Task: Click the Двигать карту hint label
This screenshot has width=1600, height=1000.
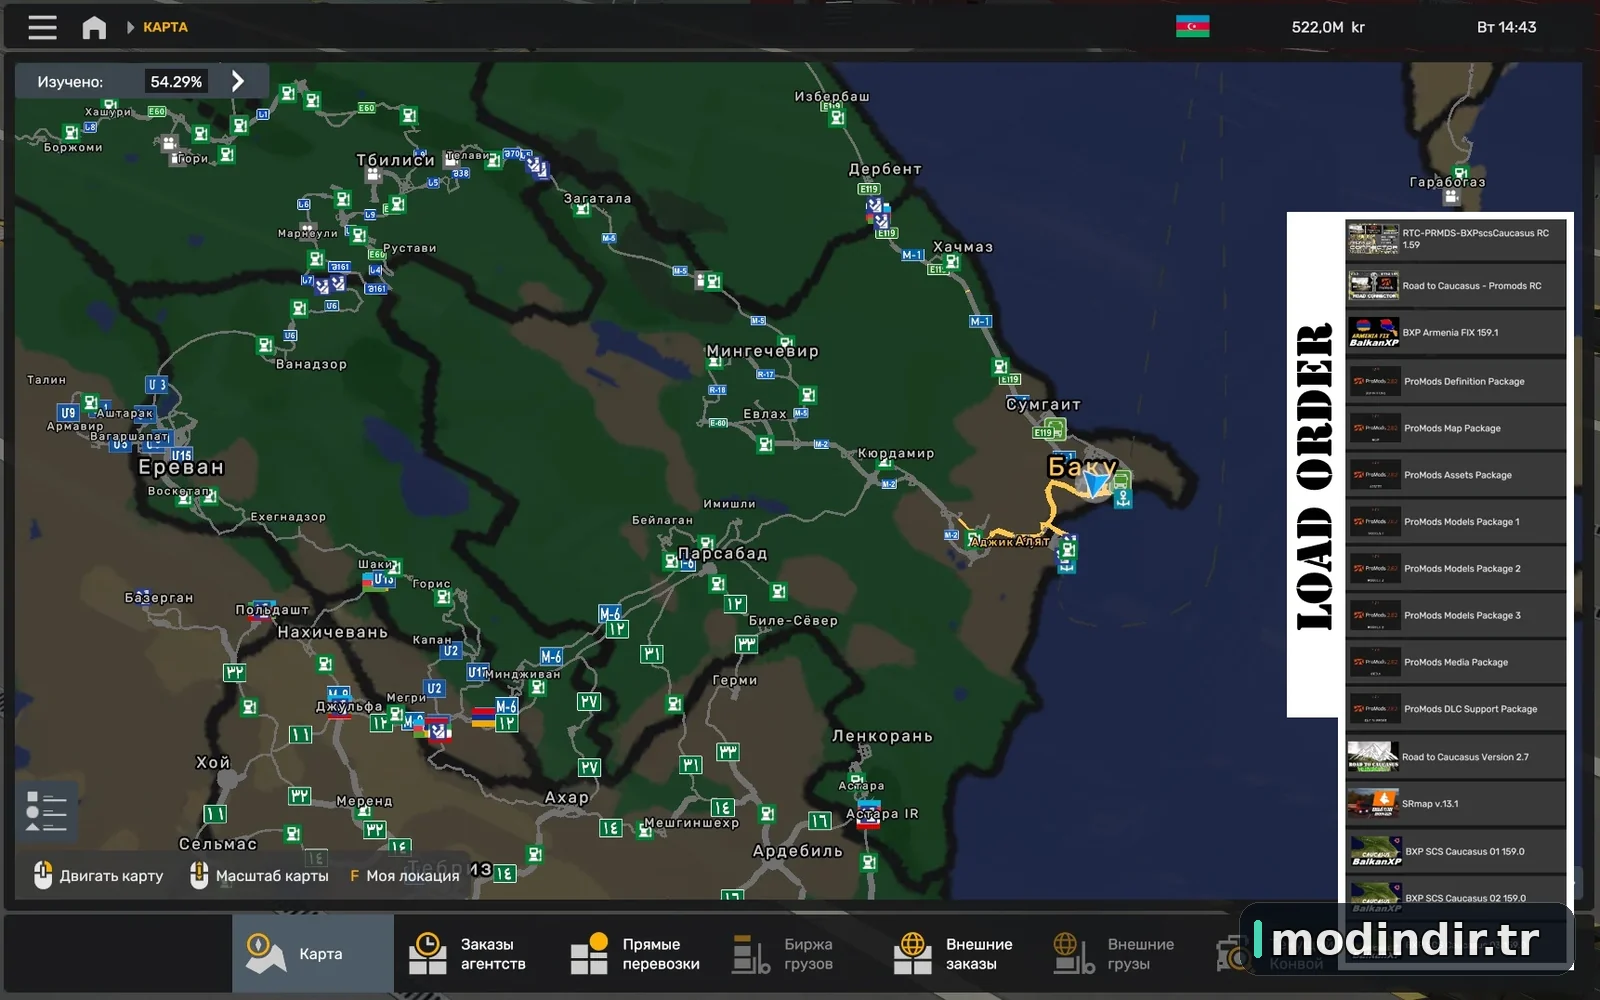Action: 111,875
